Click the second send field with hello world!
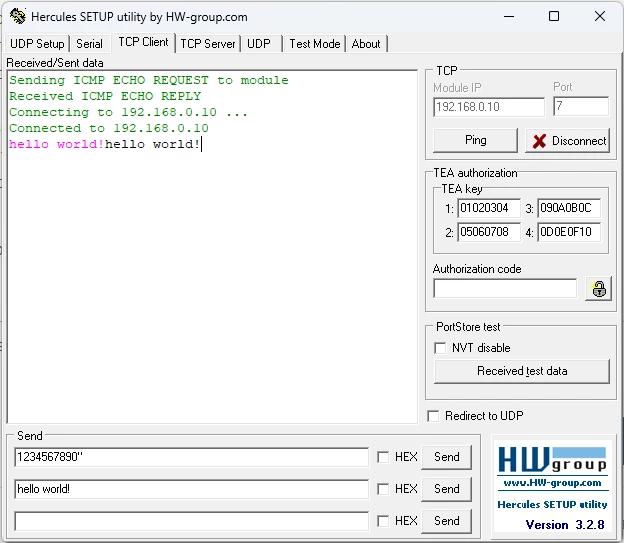Viewport: 624px width, 543px height. 191,489
